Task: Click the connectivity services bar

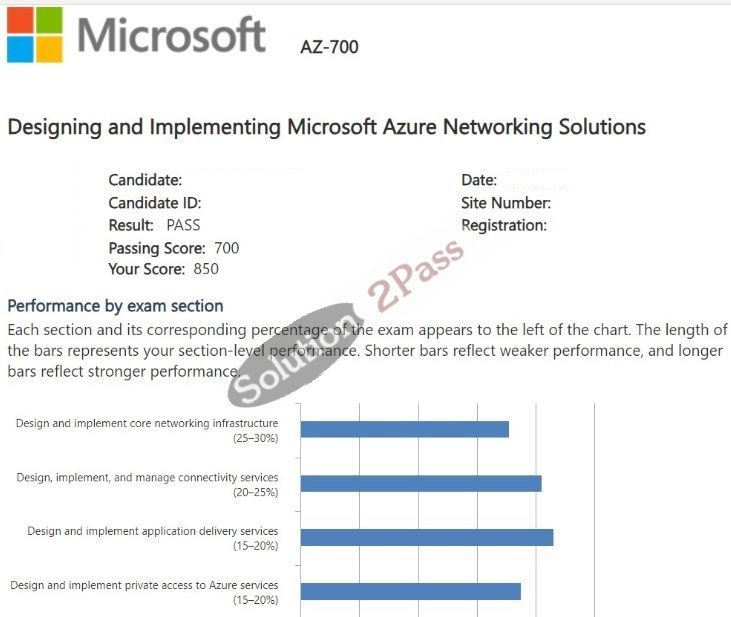Action: [421, 484]
